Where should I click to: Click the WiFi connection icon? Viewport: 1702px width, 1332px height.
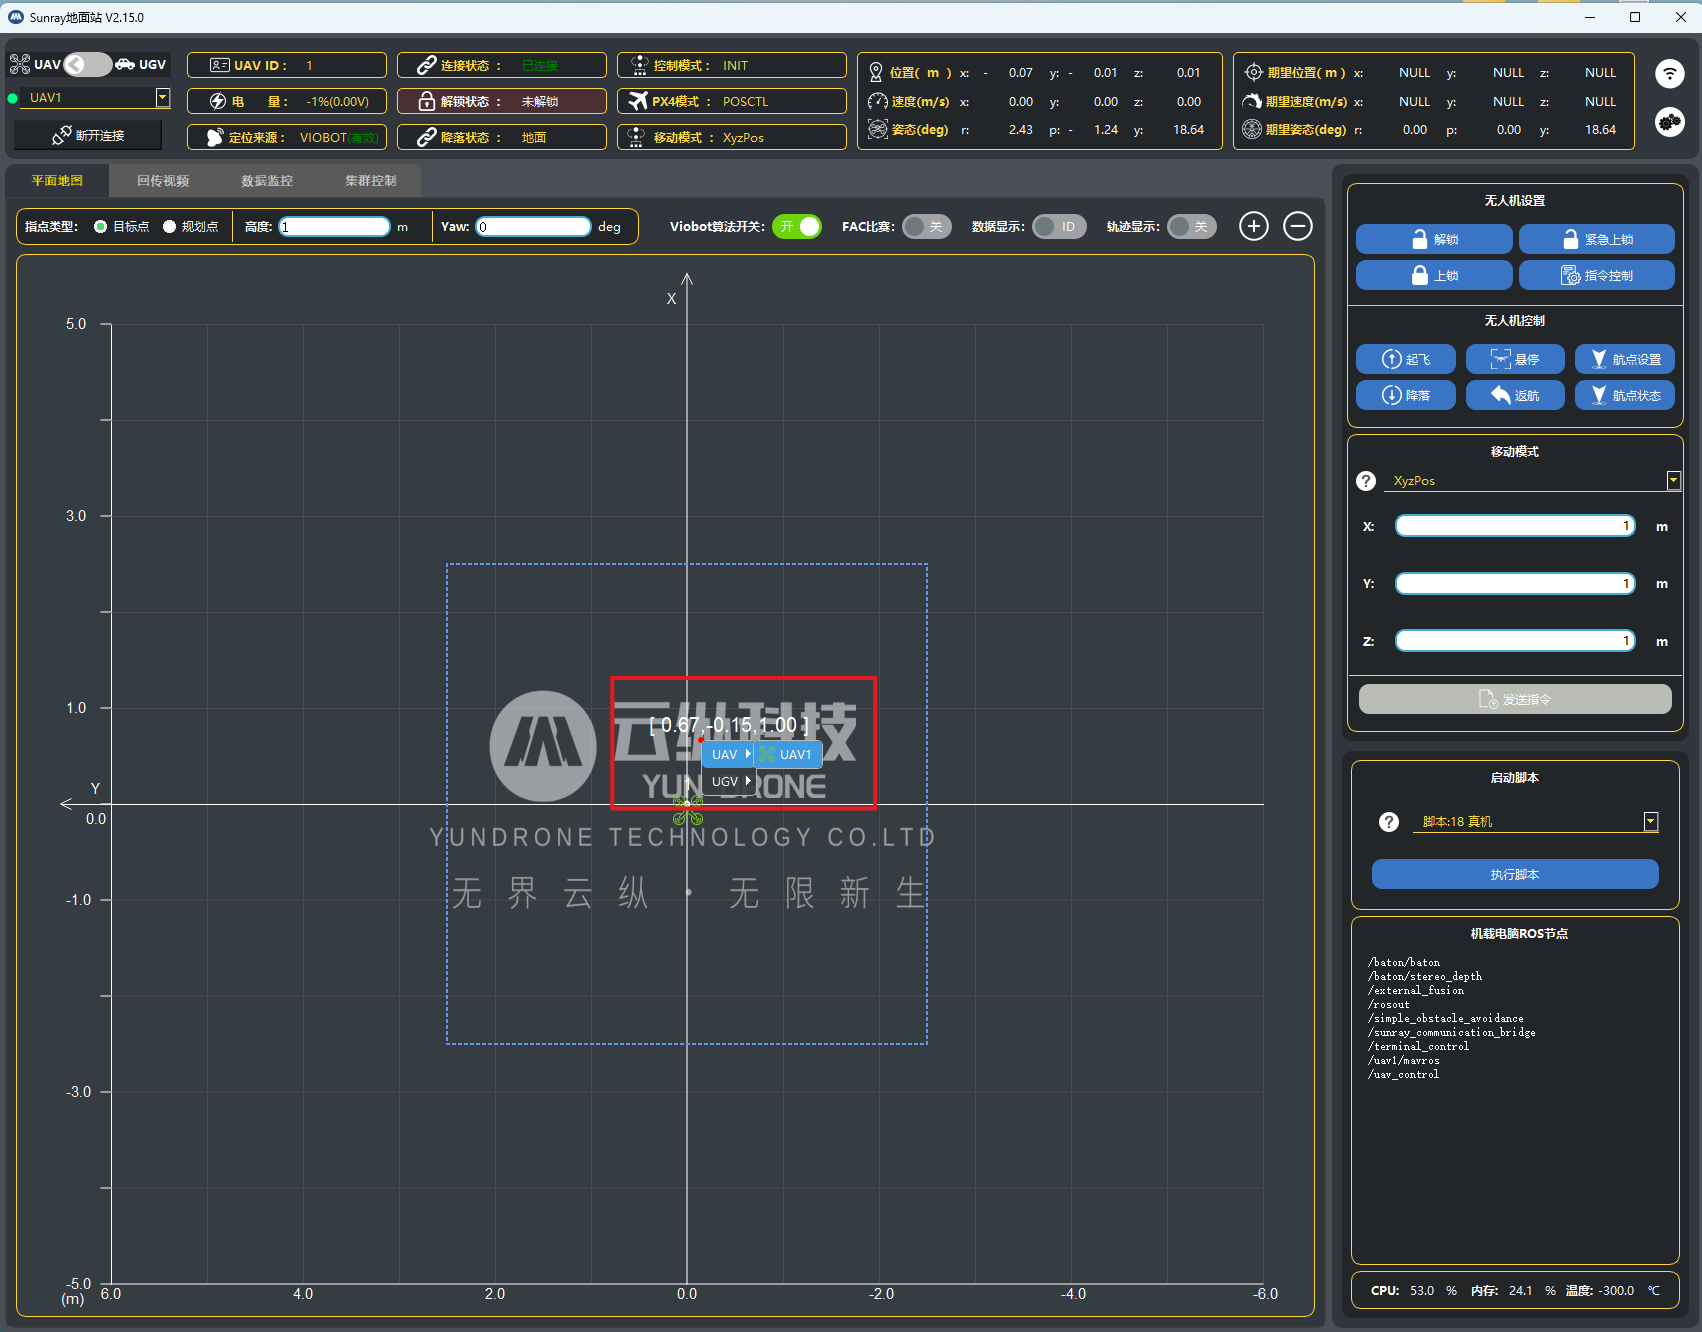pyautogui.click(x=1669, y=73)
